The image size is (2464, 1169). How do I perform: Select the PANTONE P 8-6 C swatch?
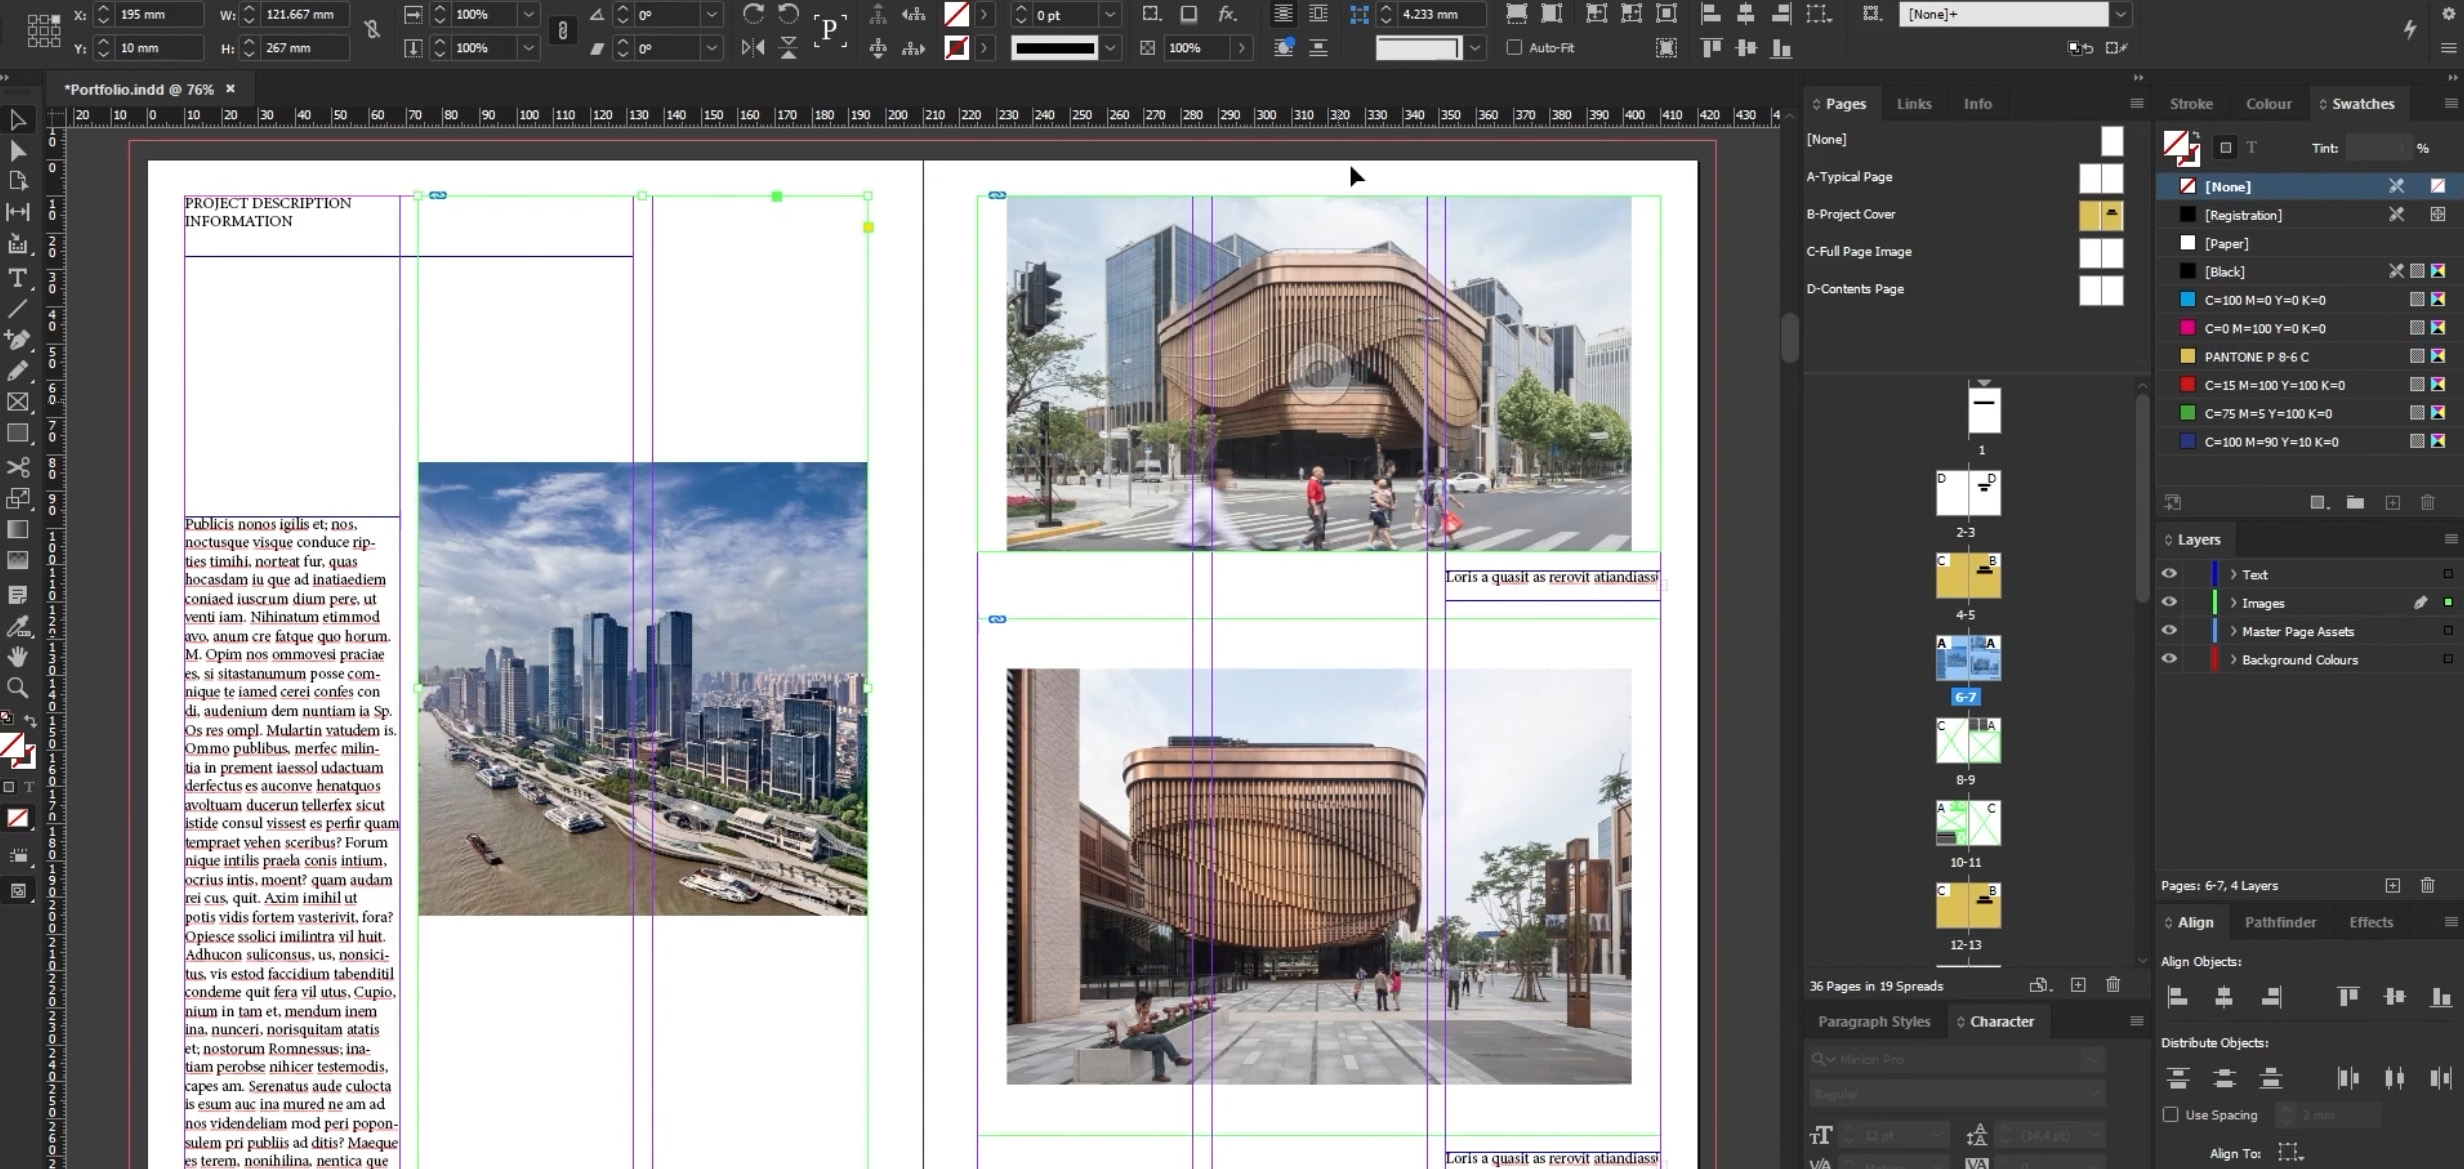pos(2256,357)
